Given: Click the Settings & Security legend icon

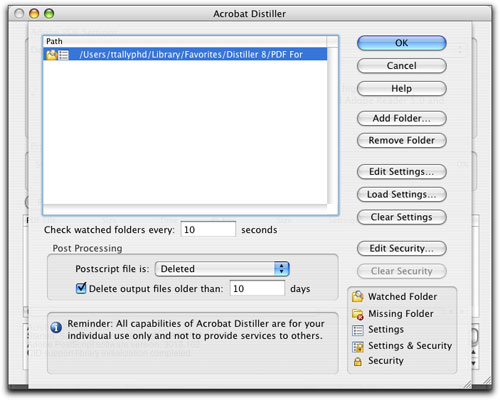Looking at the screenshot, I should point(358,347).
